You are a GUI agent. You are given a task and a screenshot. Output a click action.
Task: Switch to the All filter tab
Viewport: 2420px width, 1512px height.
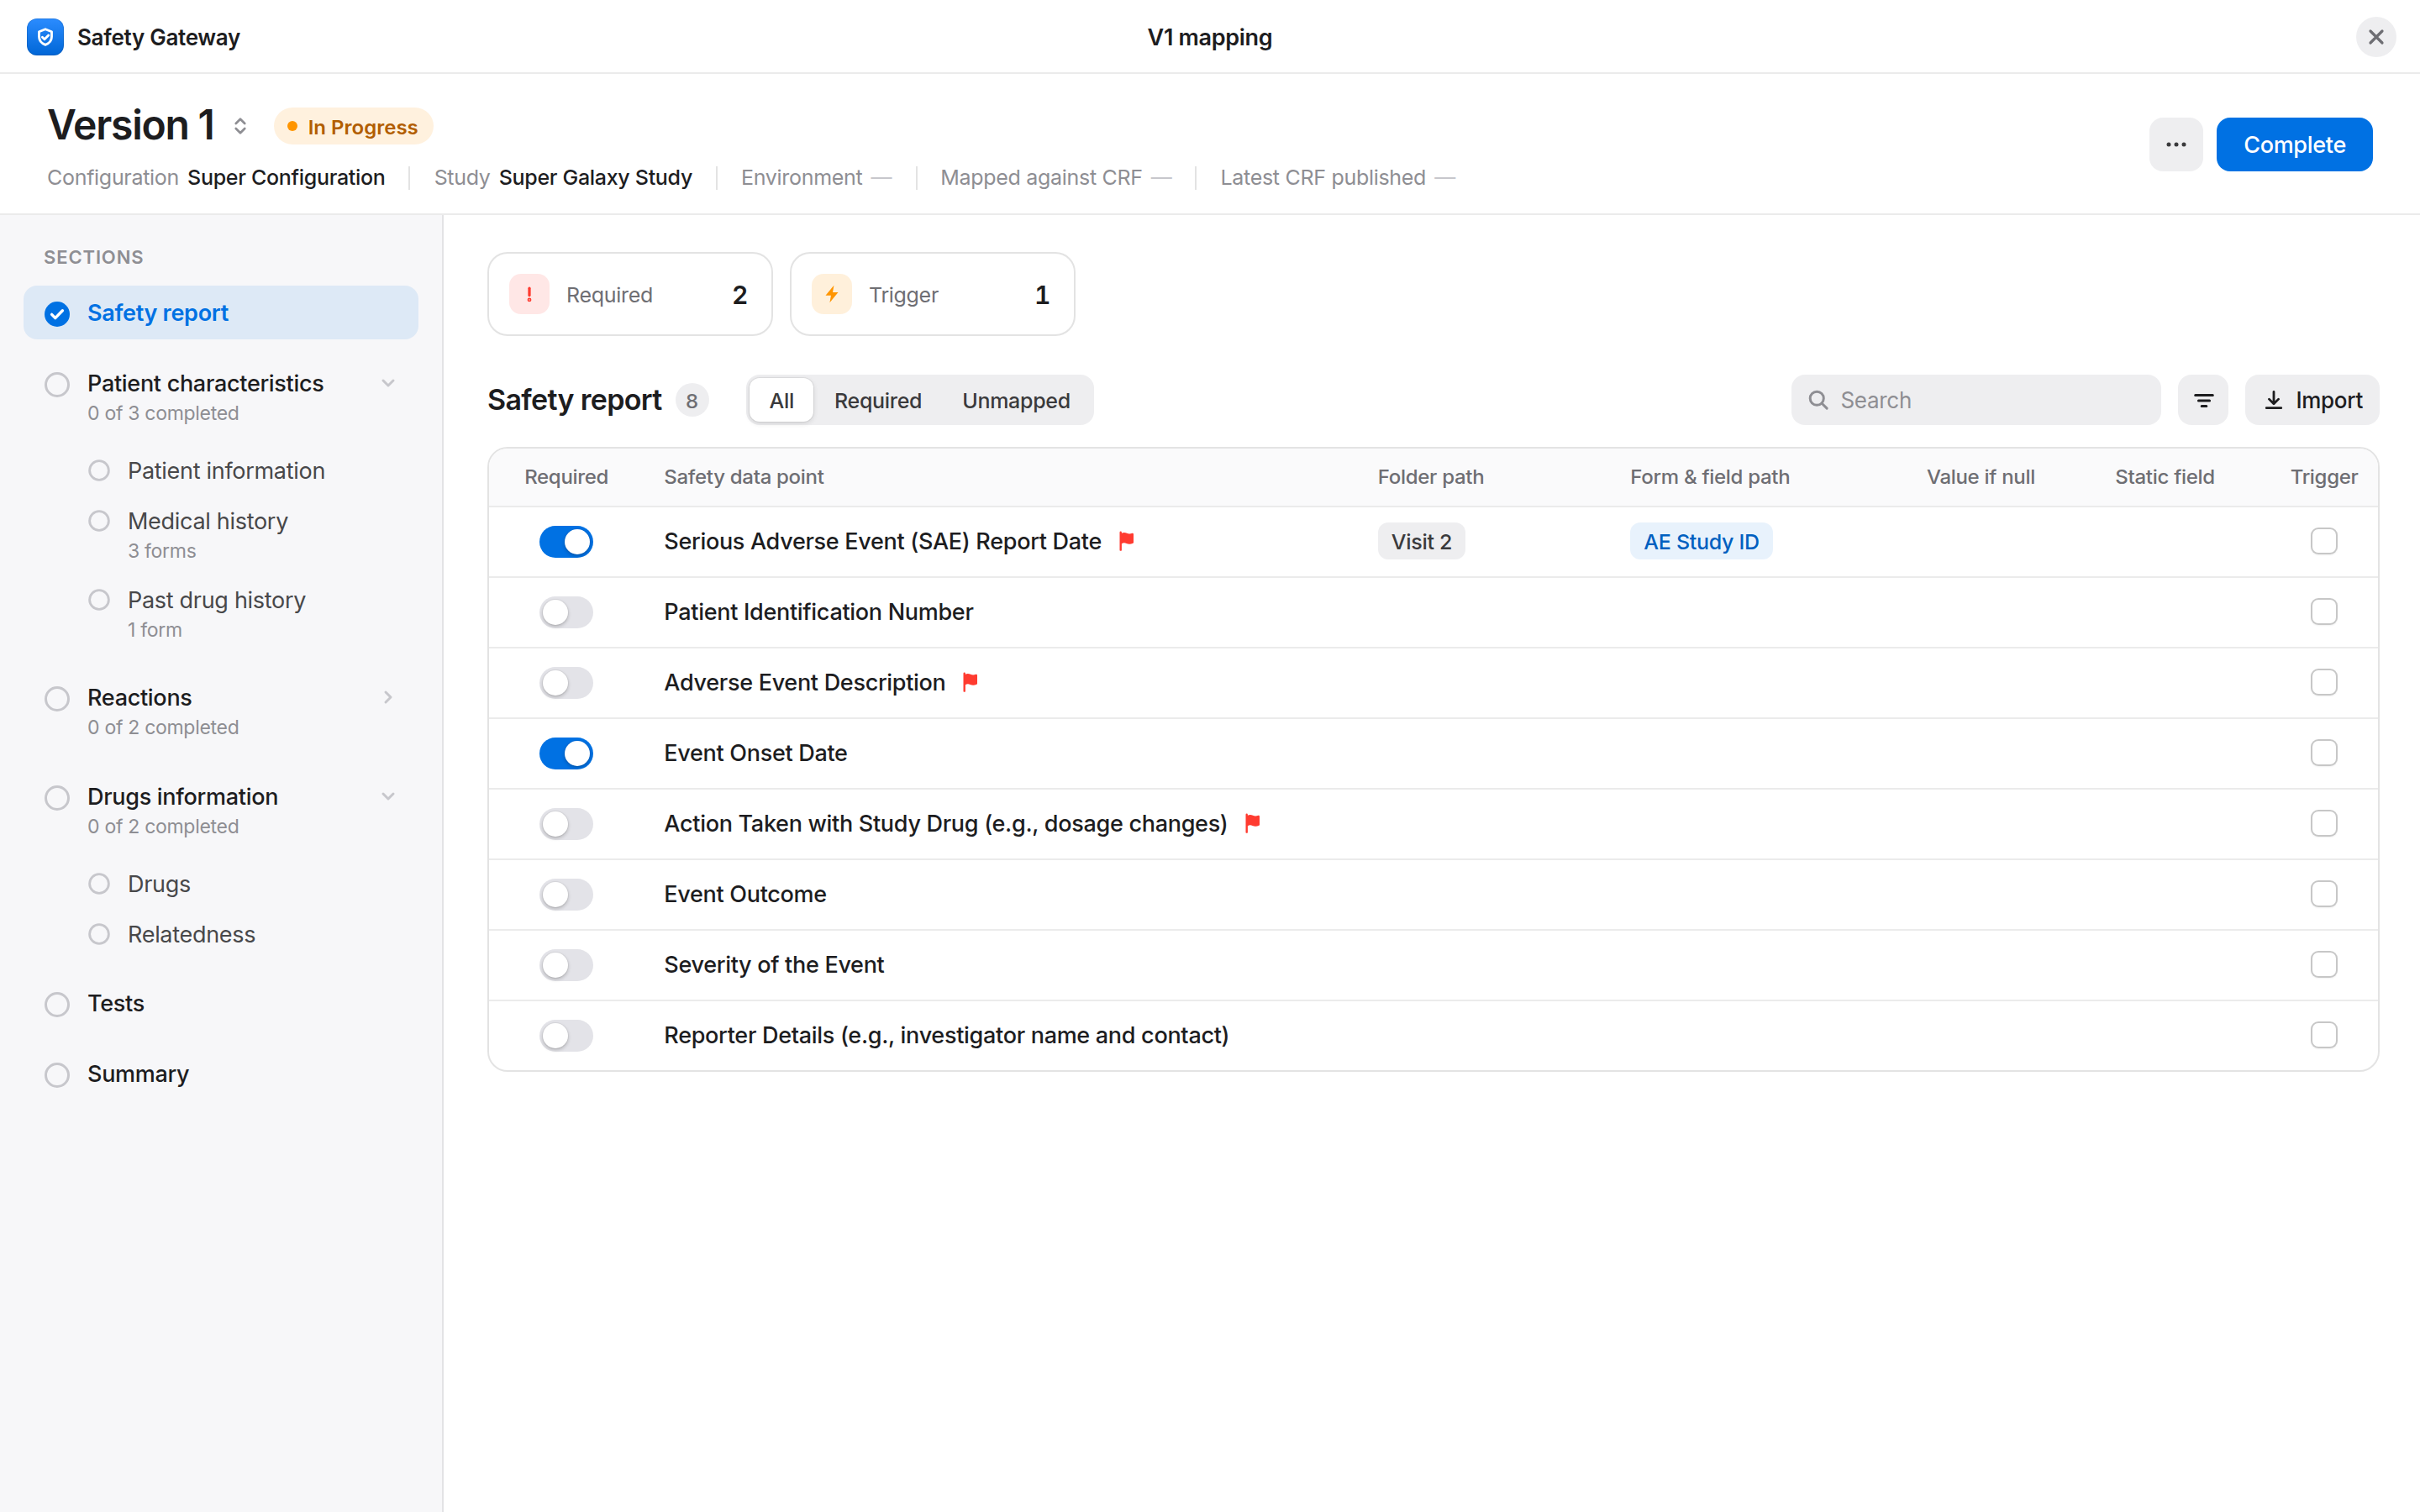tap(781, 400)
